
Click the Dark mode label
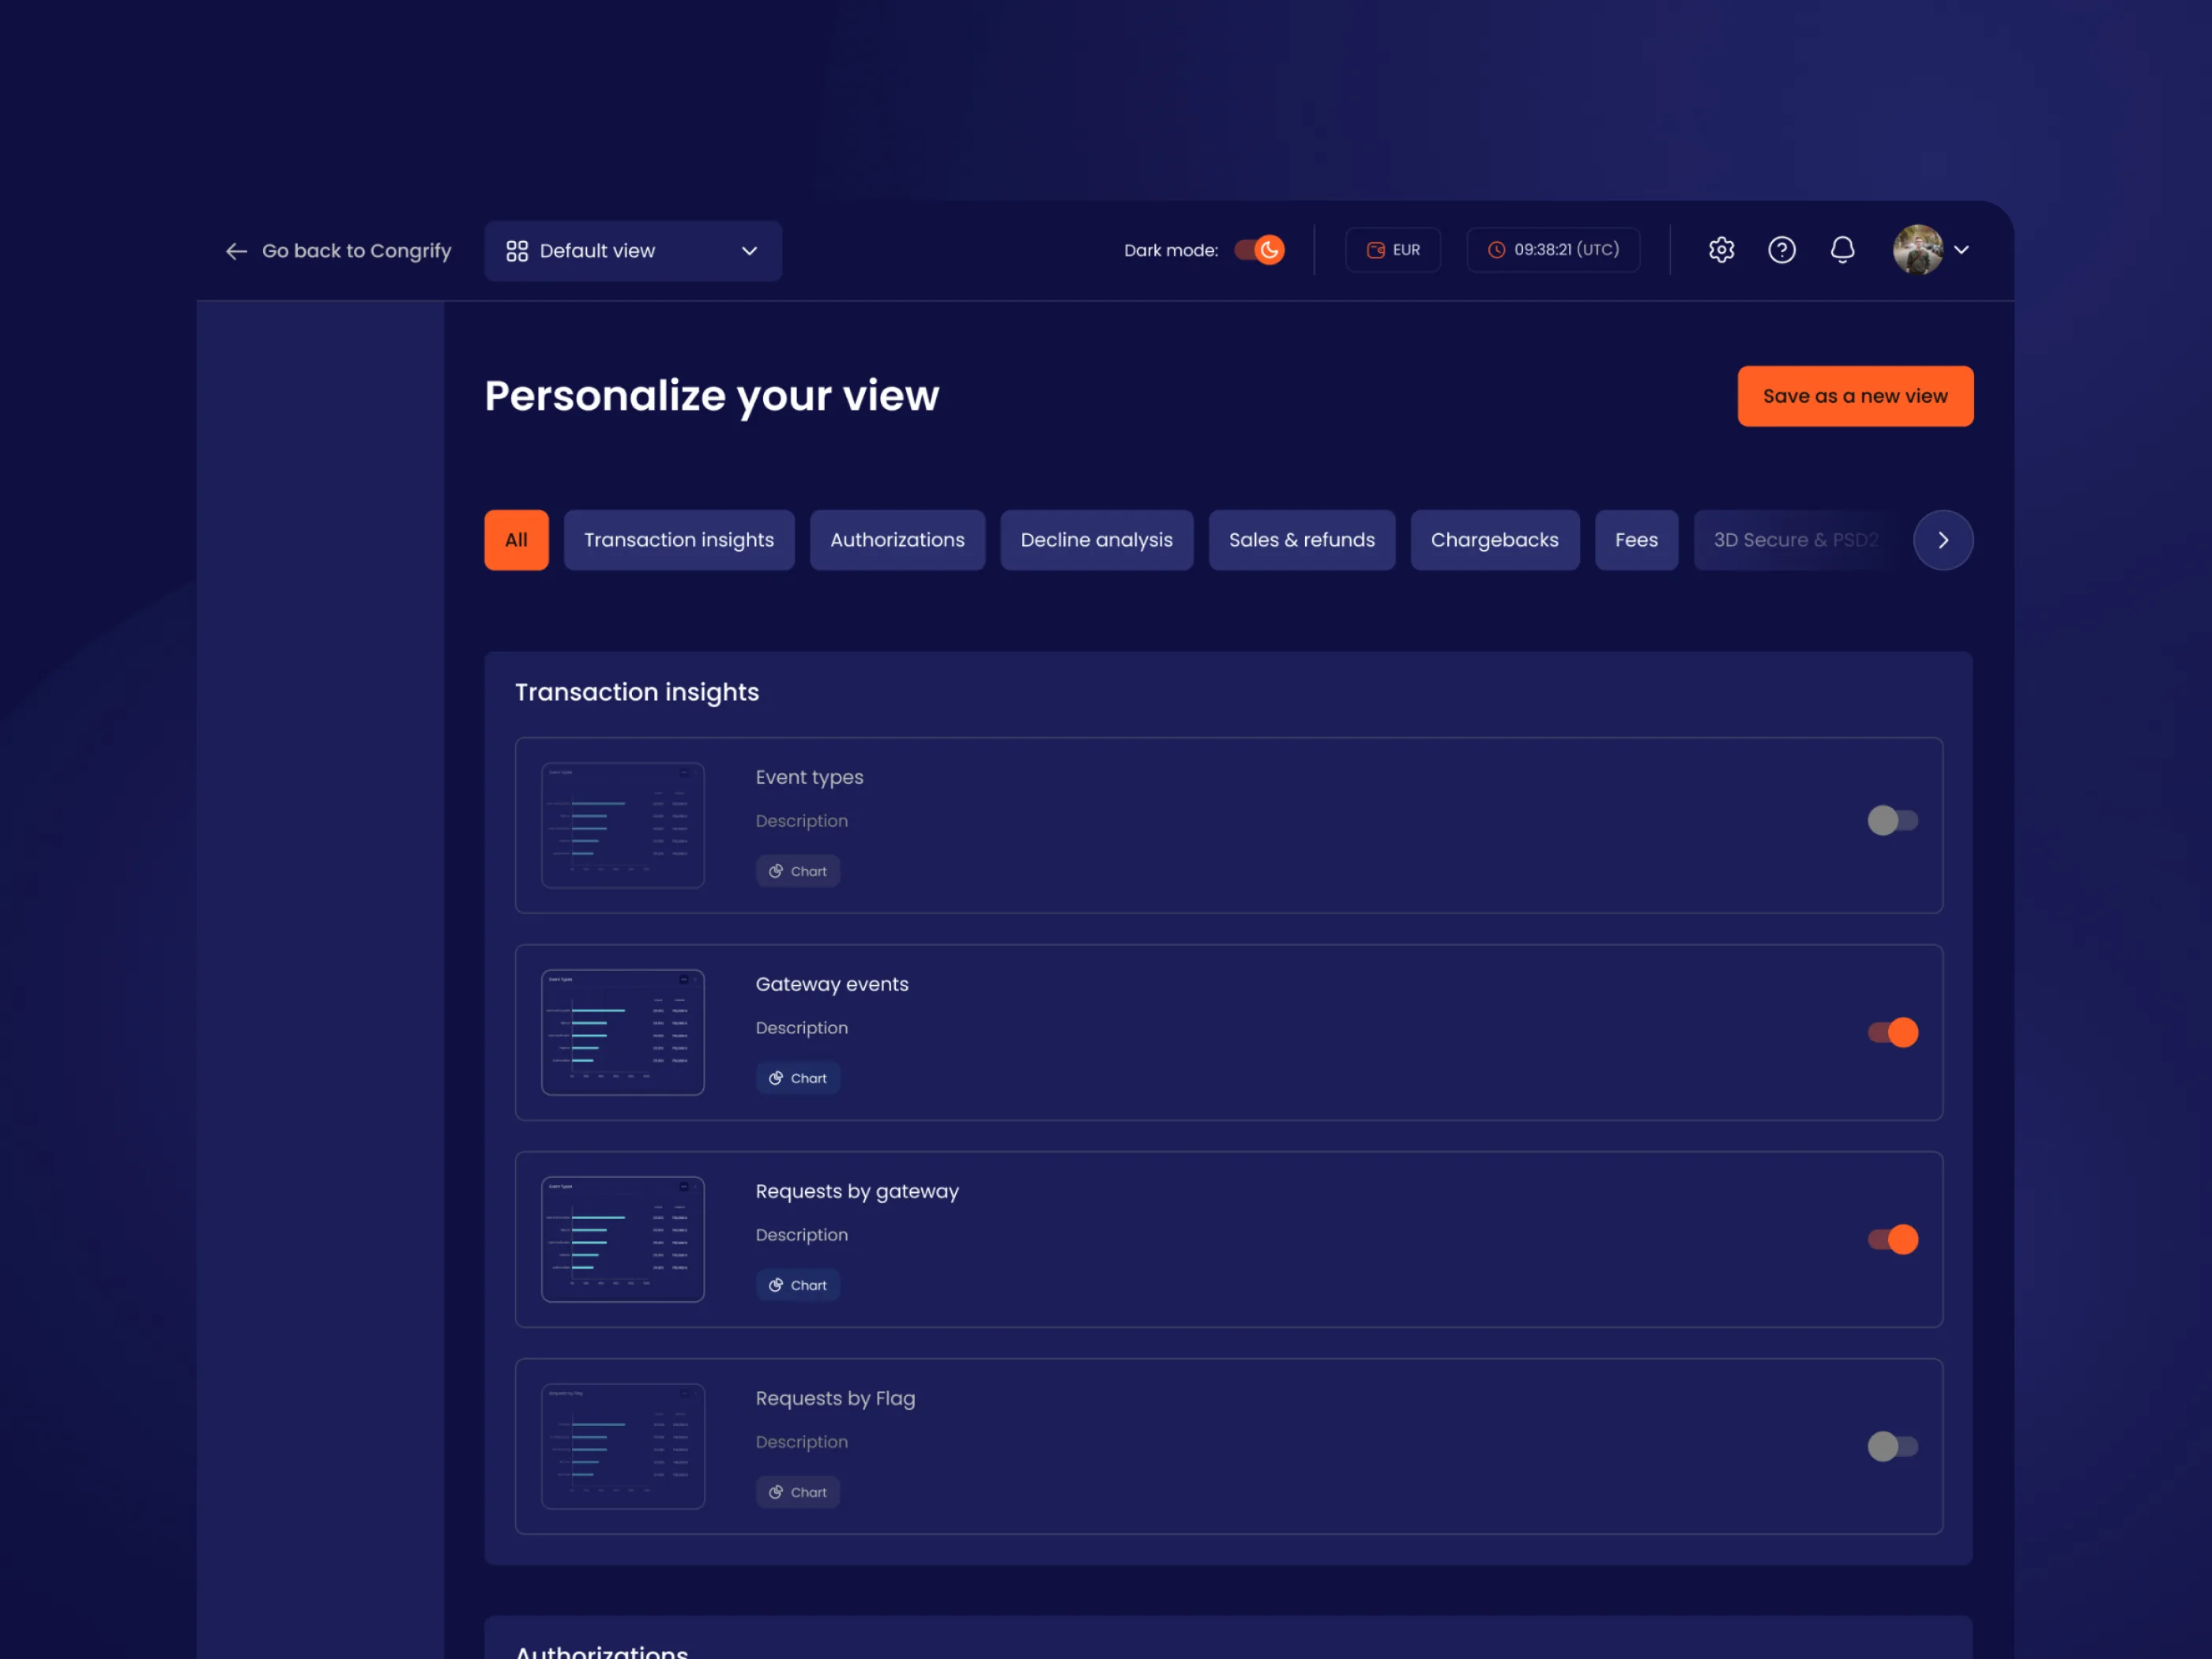pos(1171,250)
